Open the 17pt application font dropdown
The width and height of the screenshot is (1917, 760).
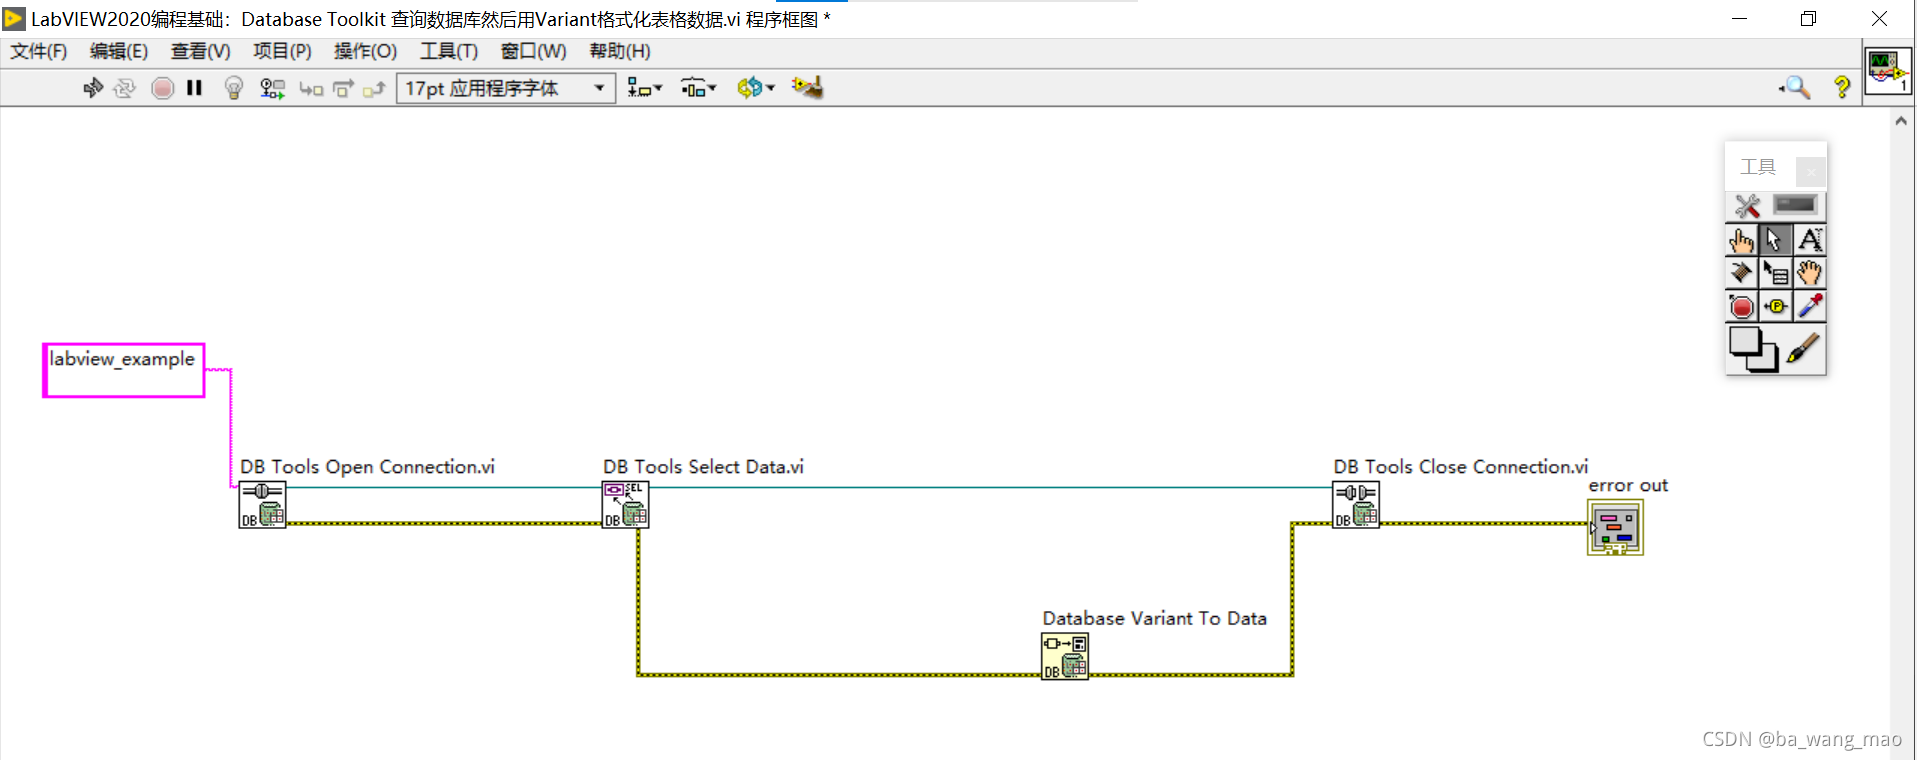click(x=506, y=88)
